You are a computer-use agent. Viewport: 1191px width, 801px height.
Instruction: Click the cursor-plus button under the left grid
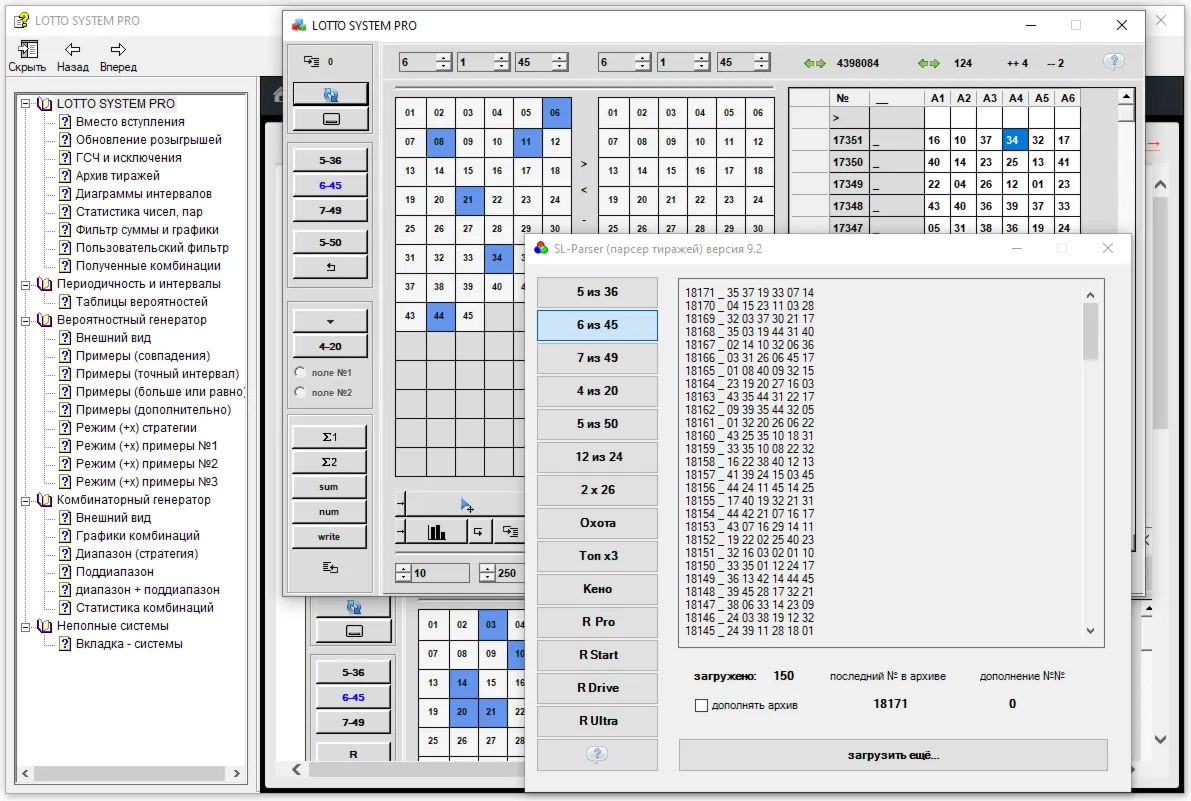pos(466,505)
